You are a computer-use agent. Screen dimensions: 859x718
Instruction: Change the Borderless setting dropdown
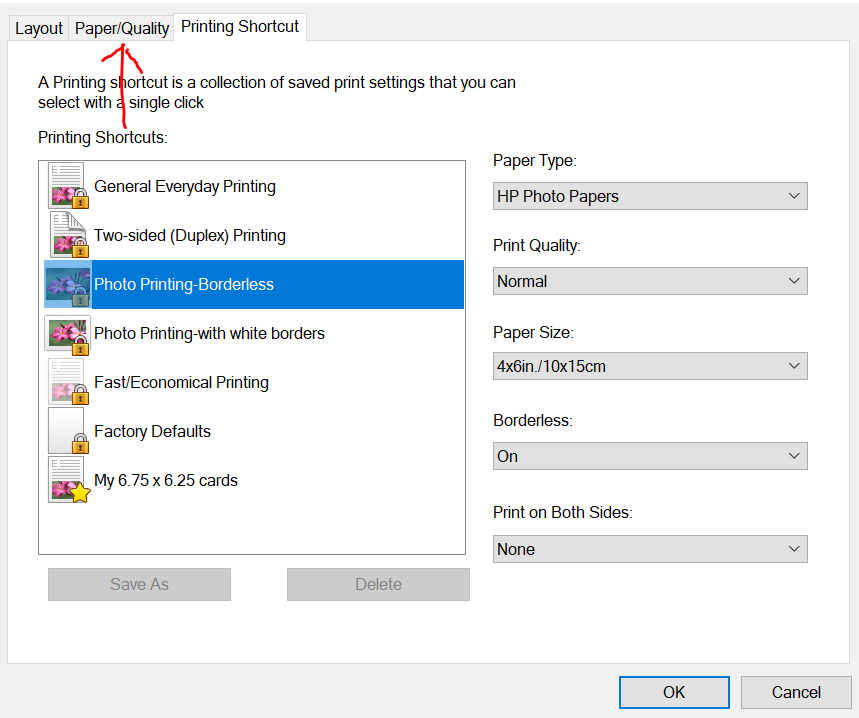click(x=650, y=457)
